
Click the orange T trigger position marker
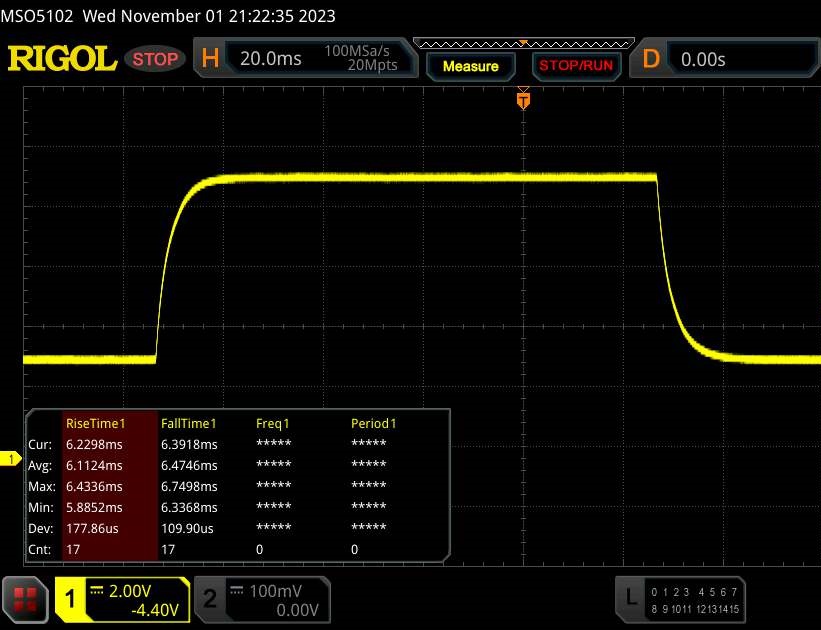point(522,100)
